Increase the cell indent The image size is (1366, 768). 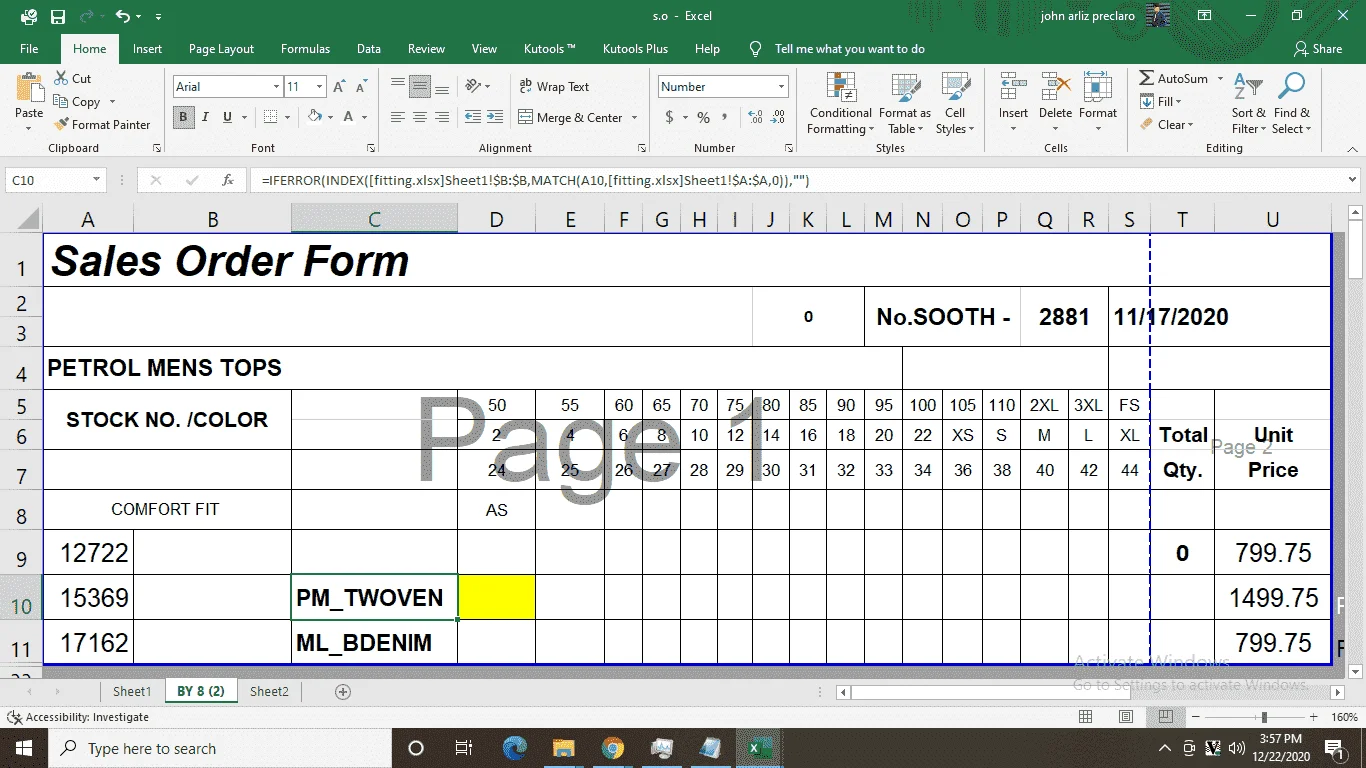pyautogui.click(x=496, y=117)
